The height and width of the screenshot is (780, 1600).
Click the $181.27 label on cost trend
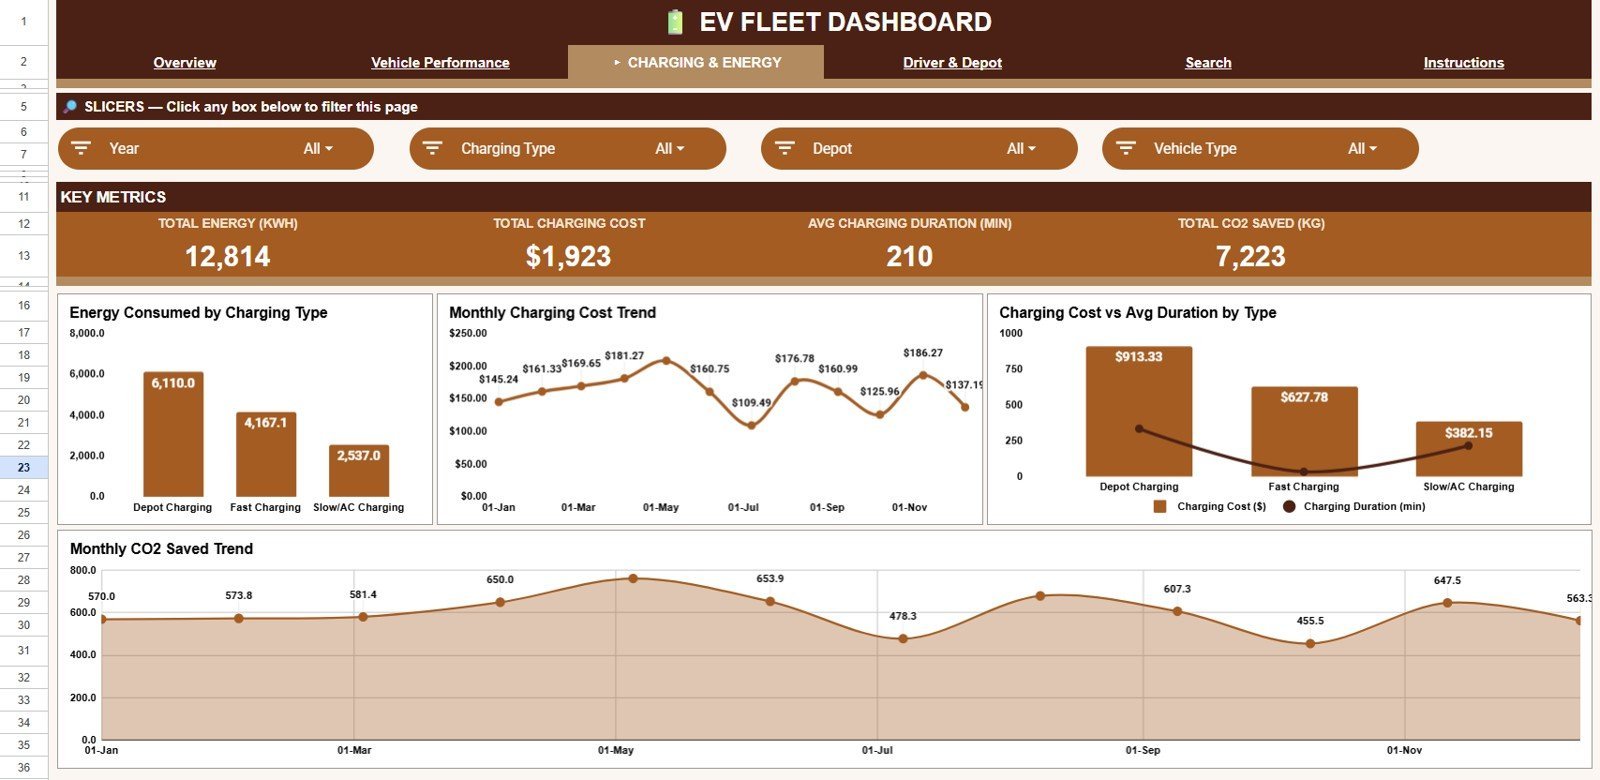point(624,356)
